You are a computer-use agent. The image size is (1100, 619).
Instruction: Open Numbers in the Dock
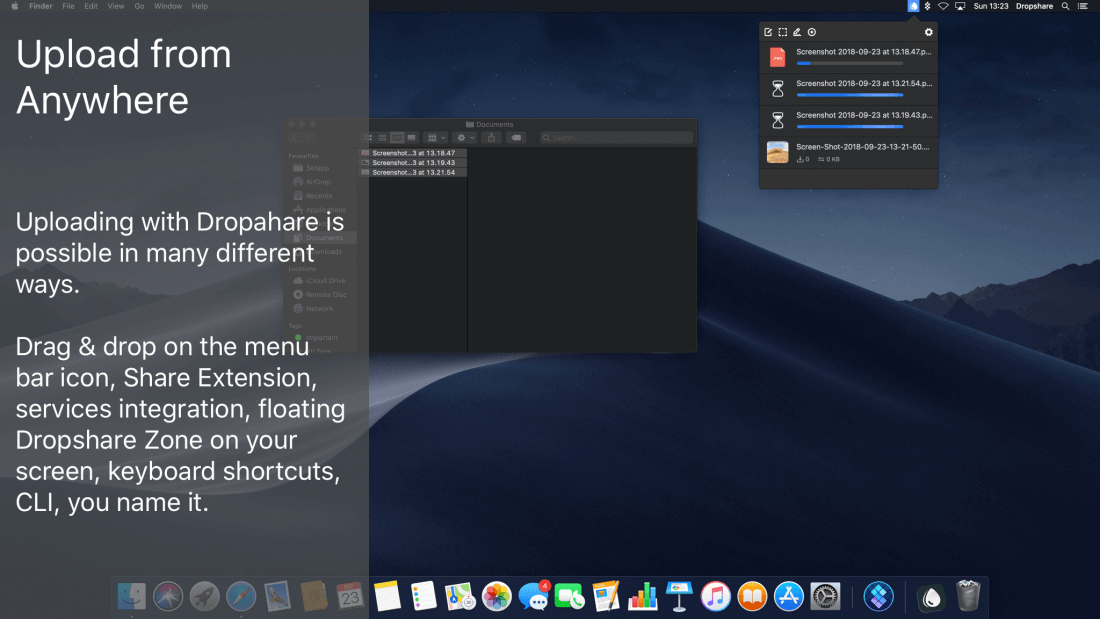coord(643,597)
